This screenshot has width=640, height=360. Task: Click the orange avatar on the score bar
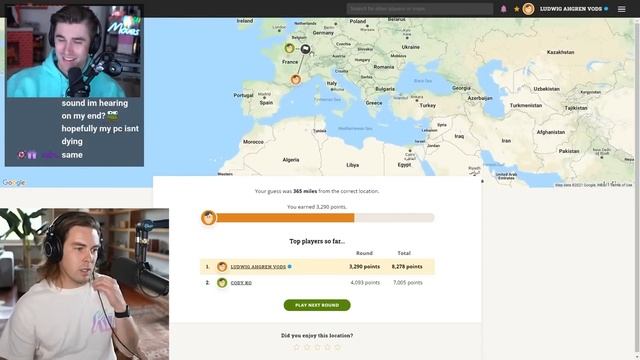point(208,218)
